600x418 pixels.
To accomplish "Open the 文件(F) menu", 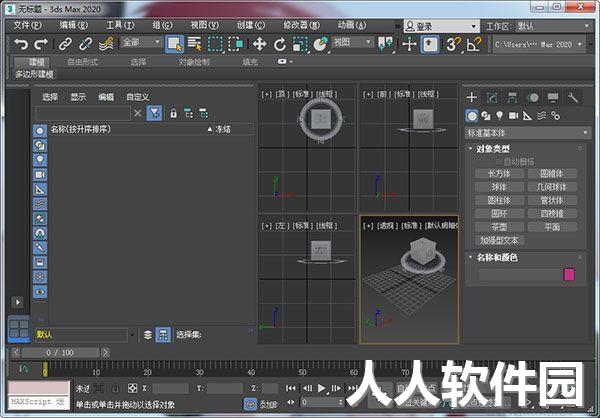I will coord(28,25).
